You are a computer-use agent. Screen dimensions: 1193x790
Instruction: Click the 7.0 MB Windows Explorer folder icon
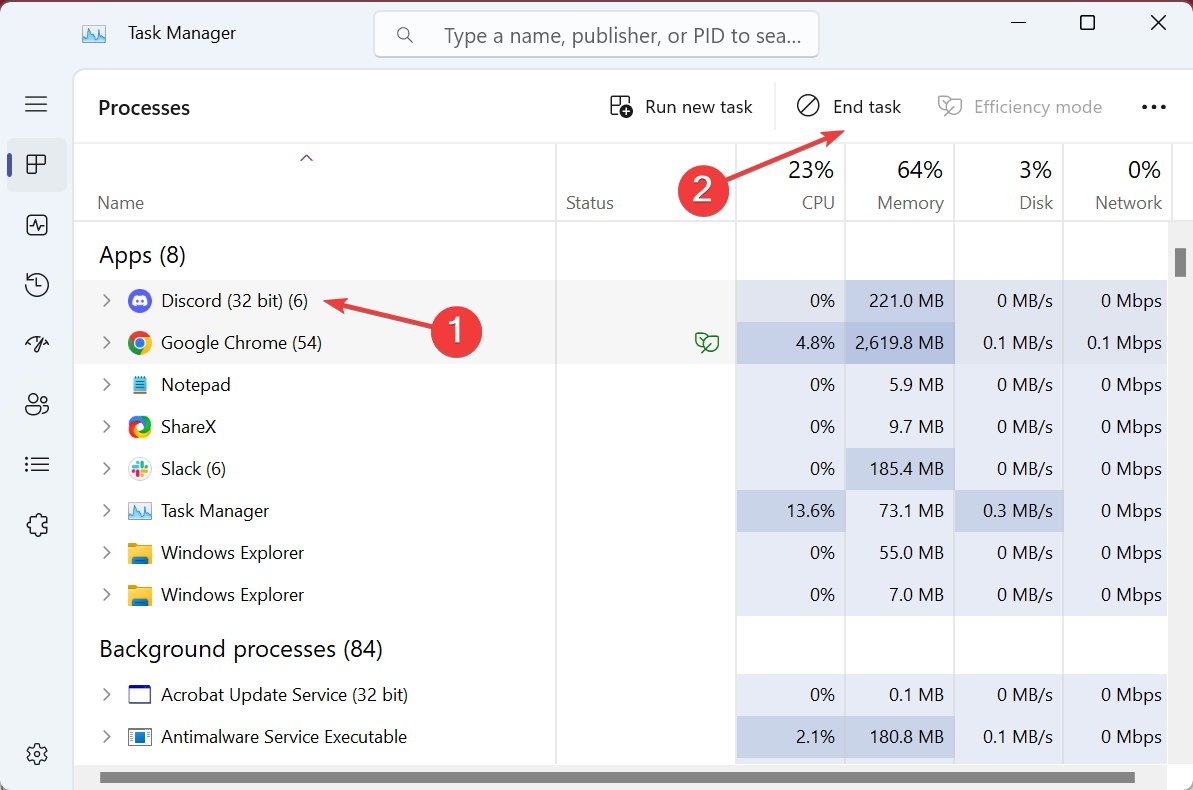[139, 595]
